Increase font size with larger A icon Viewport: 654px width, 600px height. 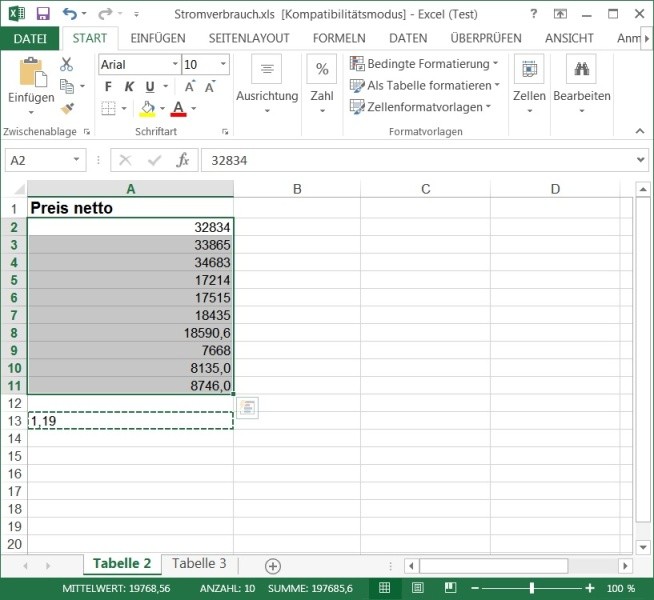point(190,86)
